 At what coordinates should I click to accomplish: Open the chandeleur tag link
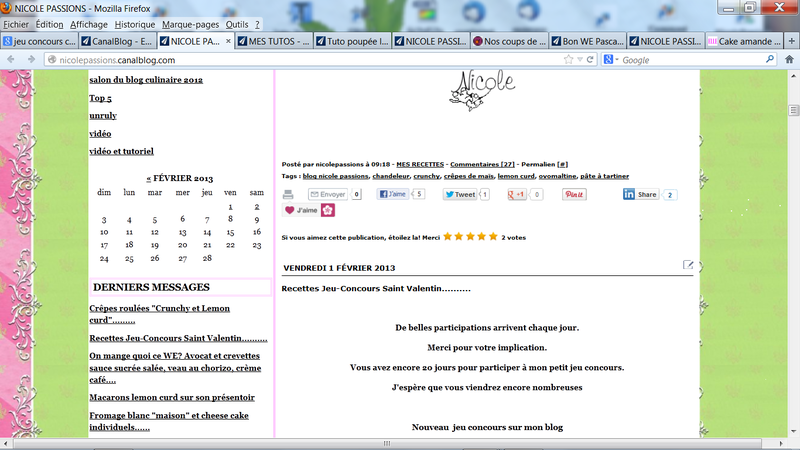(x=391, y=176)
